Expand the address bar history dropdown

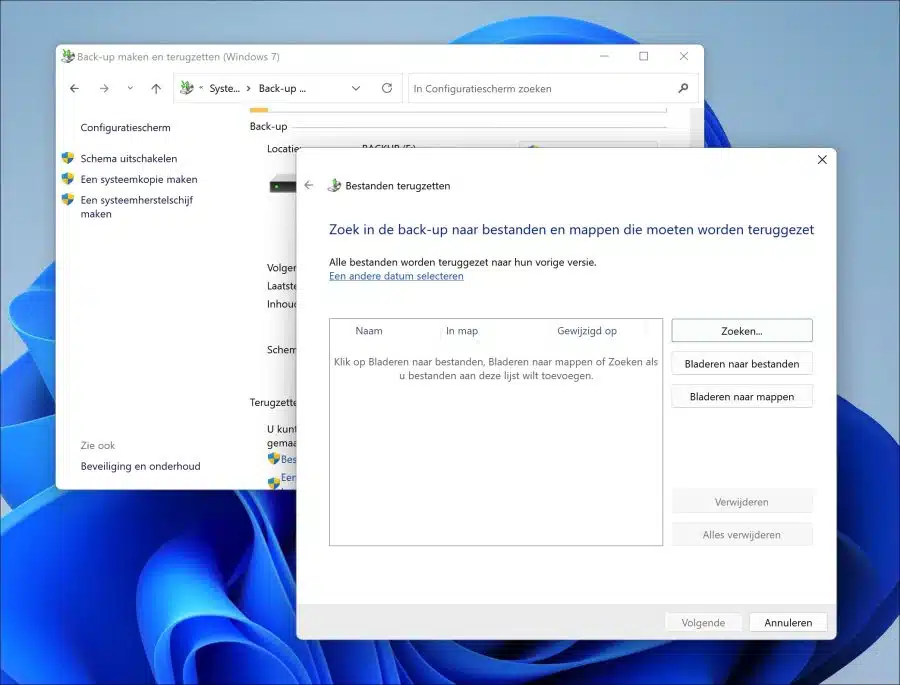tap(356, 88)
